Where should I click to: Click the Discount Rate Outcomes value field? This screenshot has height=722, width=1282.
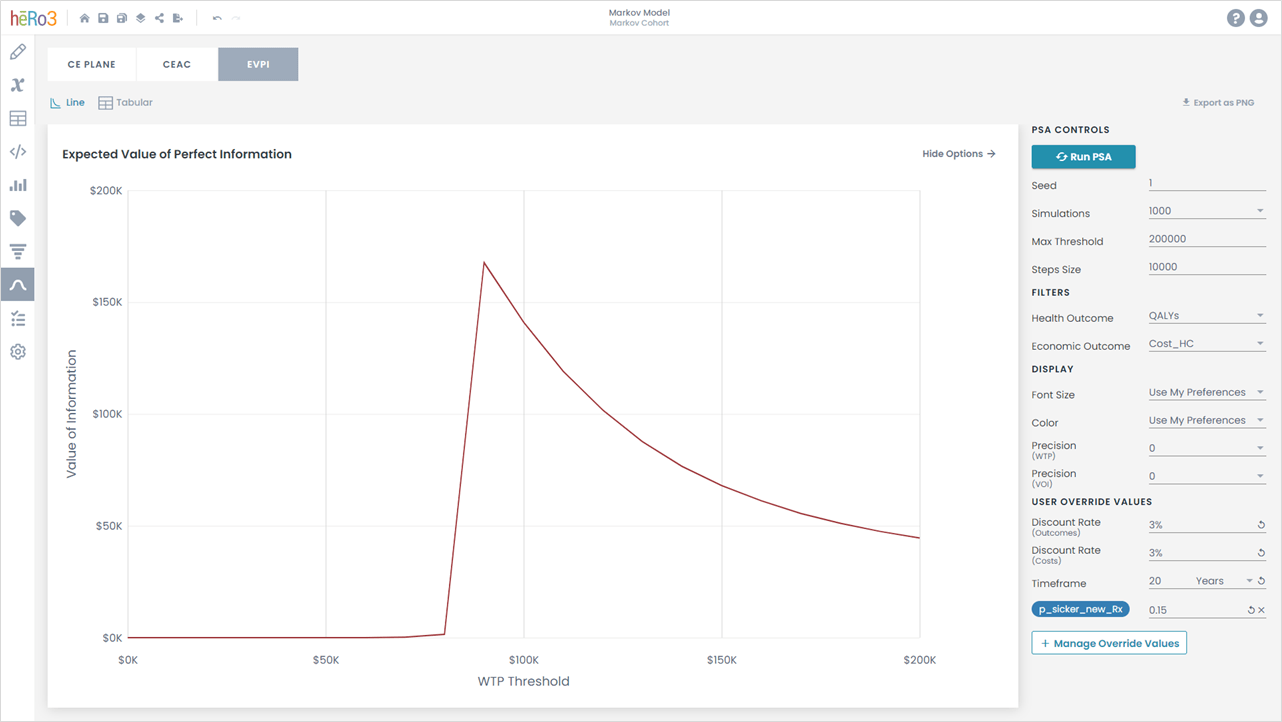click(x=1200, y=525)
